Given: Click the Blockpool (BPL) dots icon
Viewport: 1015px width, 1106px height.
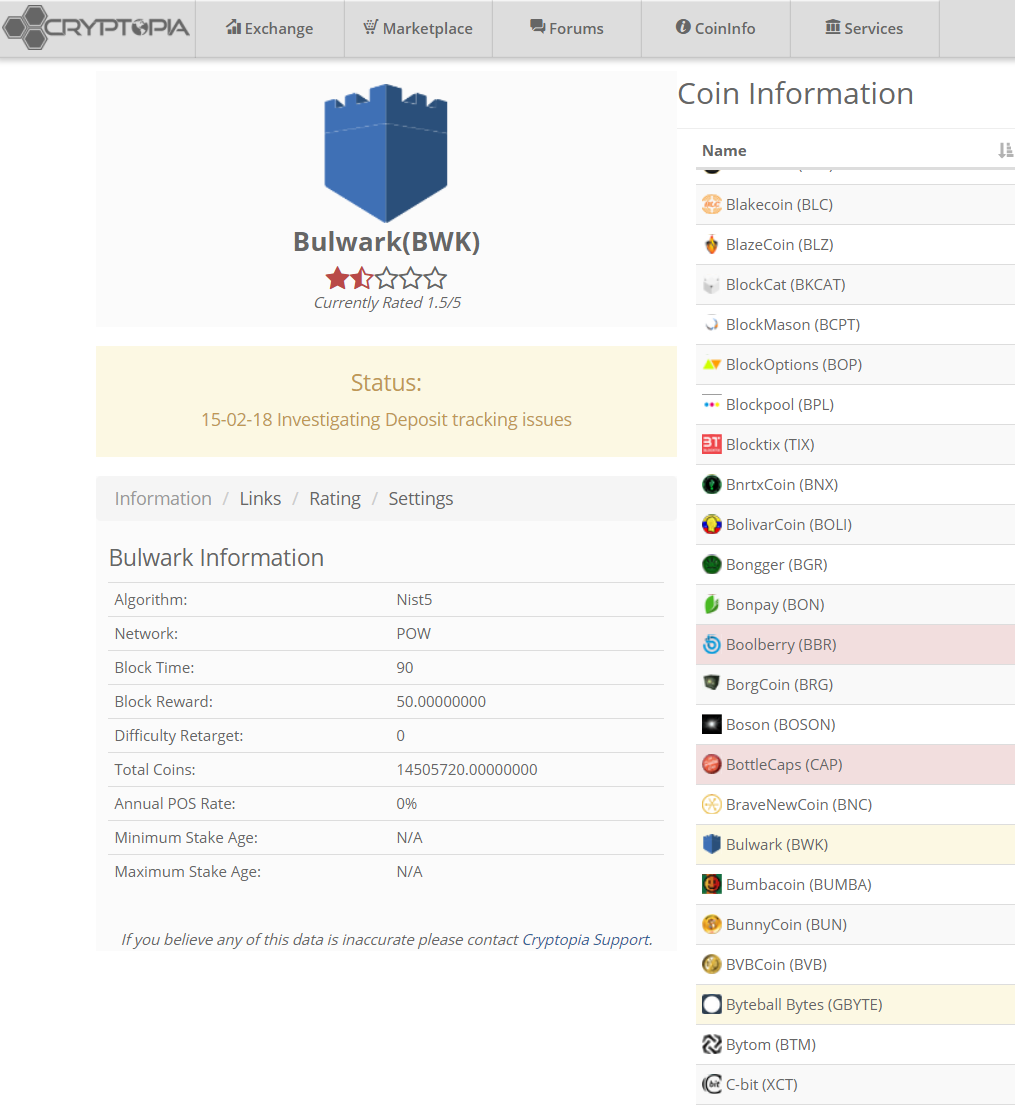Looking at the screenshot, I should pyautogui.click(x=712, y=405).
